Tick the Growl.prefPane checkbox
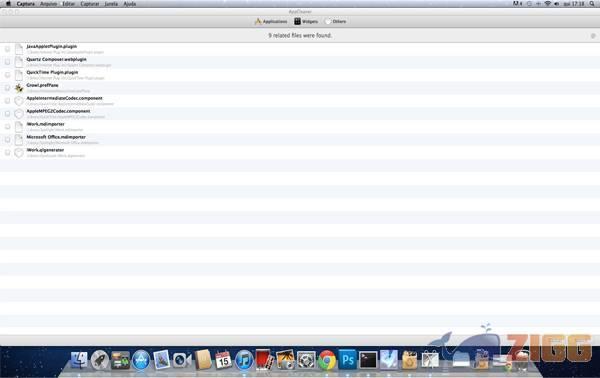 [7, 88]
